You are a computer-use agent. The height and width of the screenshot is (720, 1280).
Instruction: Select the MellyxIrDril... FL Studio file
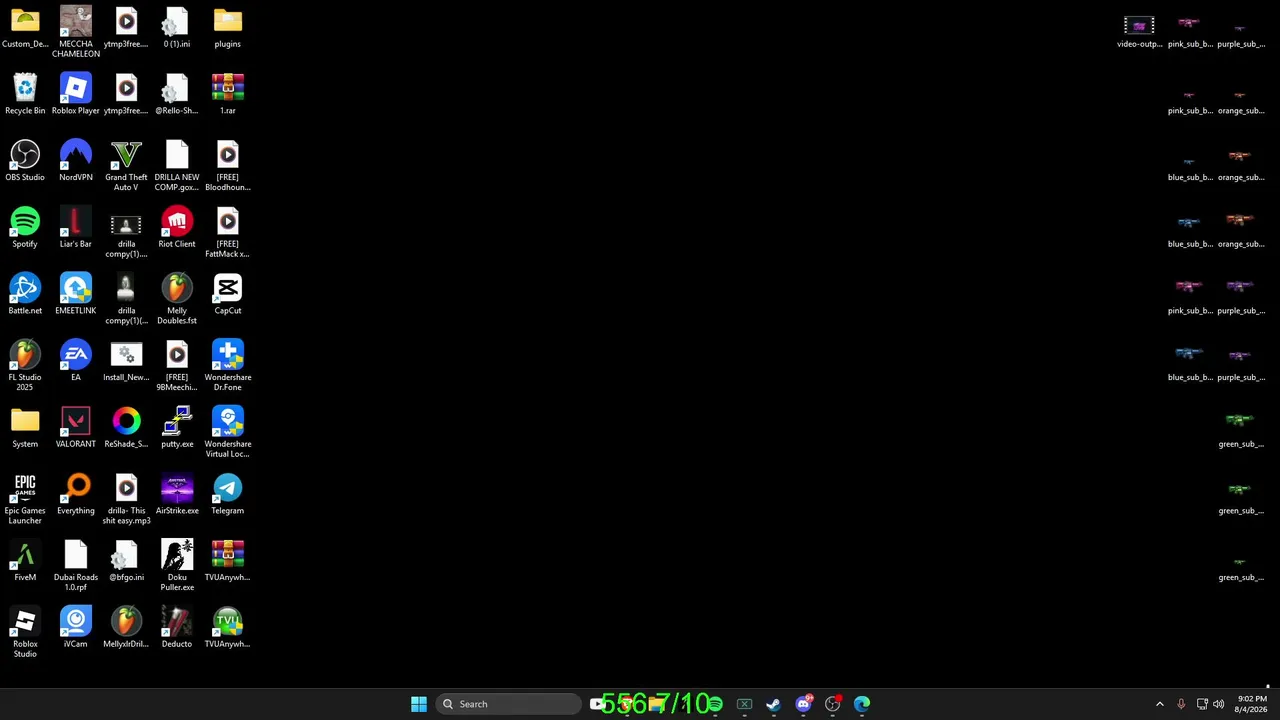point(126,628)
